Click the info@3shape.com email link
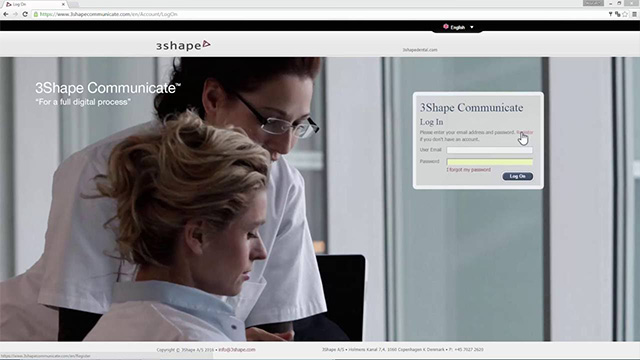The width and height of the screenshot is (640, 360). 237,350
